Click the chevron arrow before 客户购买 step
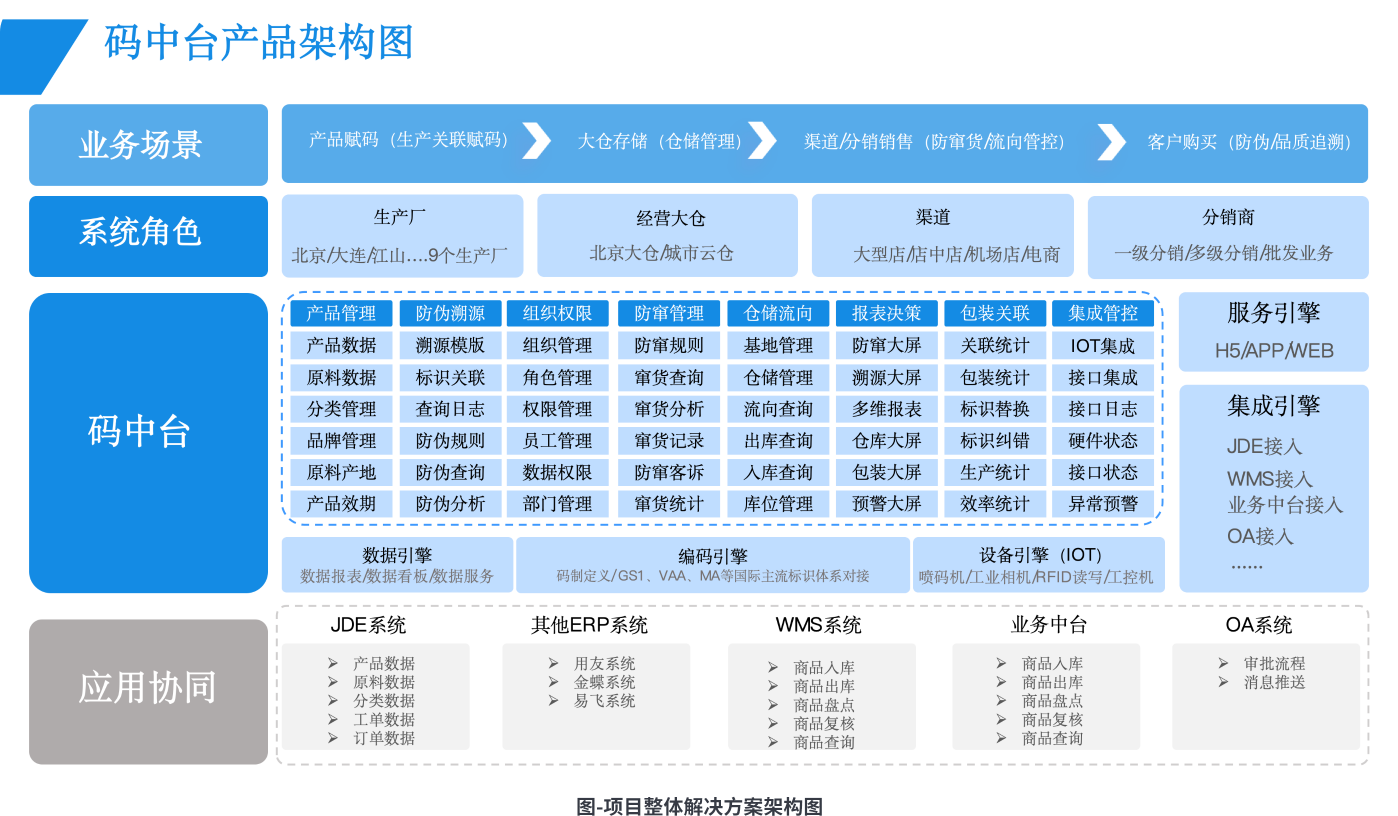Screen dimensions: 1398x816 pyautogui.click(x=1111, y=142)
